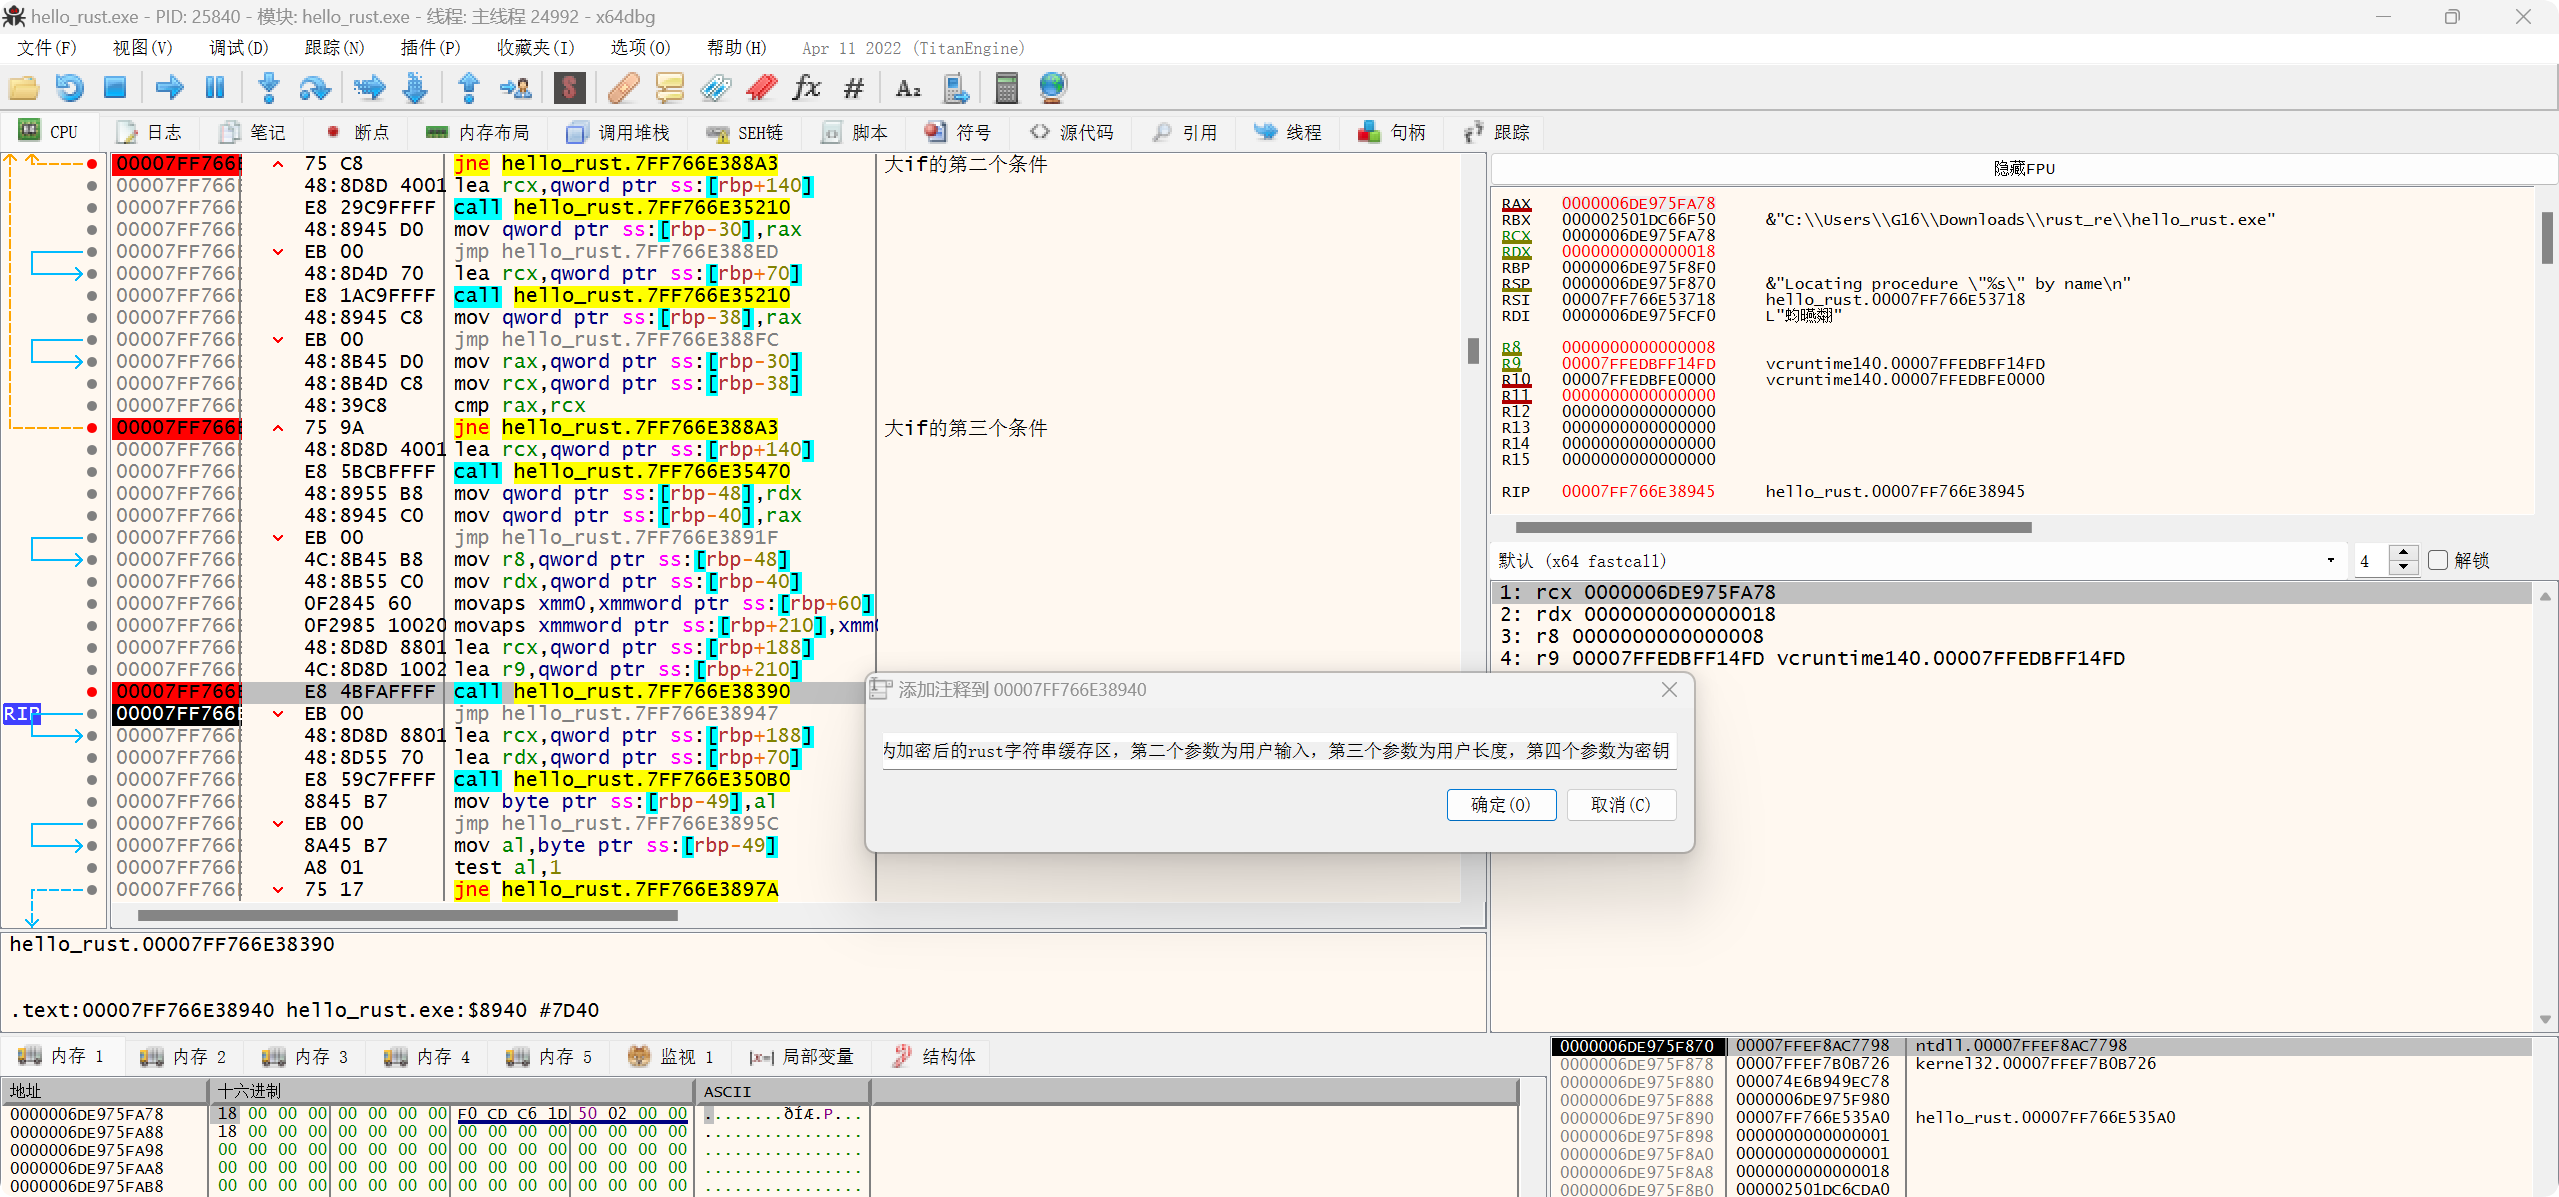This screenshot has height=1197, width=2559.
Task: Click the fx functions icon
Action: (806, 88)
